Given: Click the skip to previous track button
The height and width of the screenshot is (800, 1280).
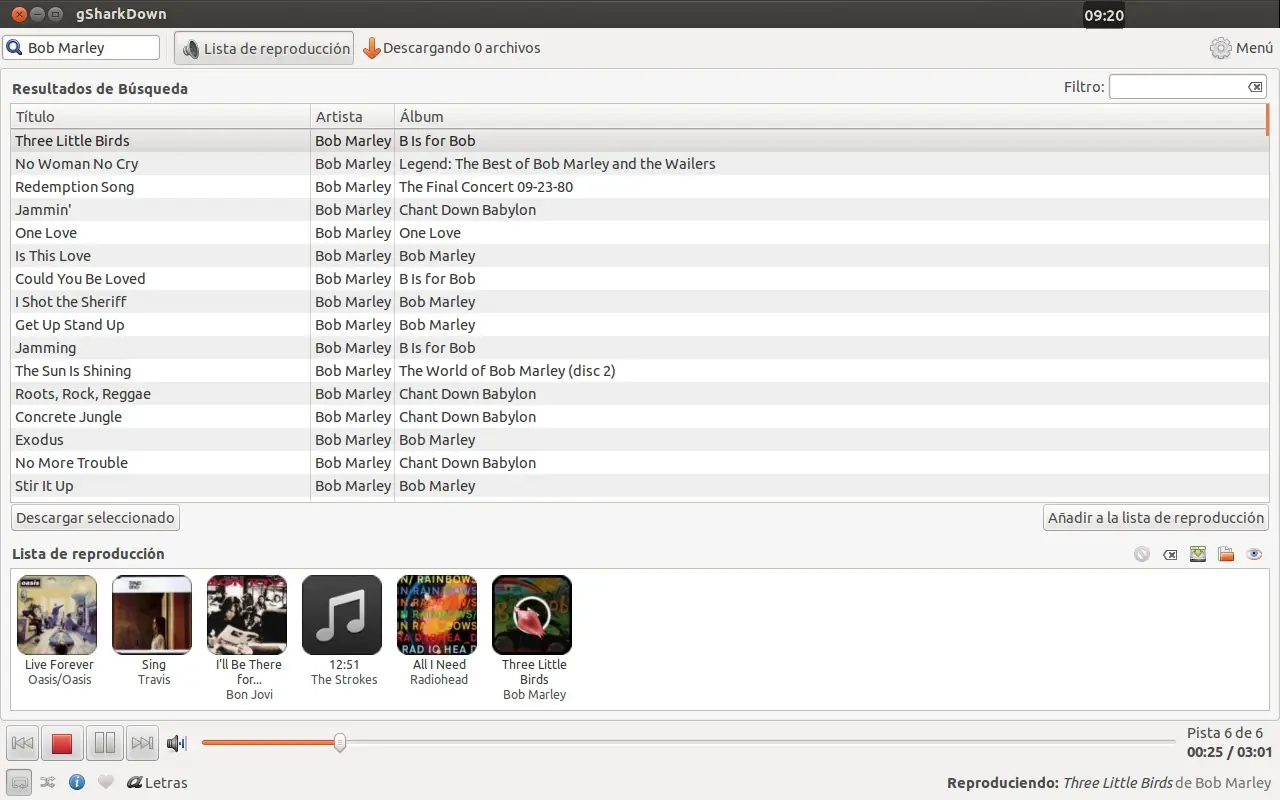Looking at the screenshot, I should coord(22,743).
